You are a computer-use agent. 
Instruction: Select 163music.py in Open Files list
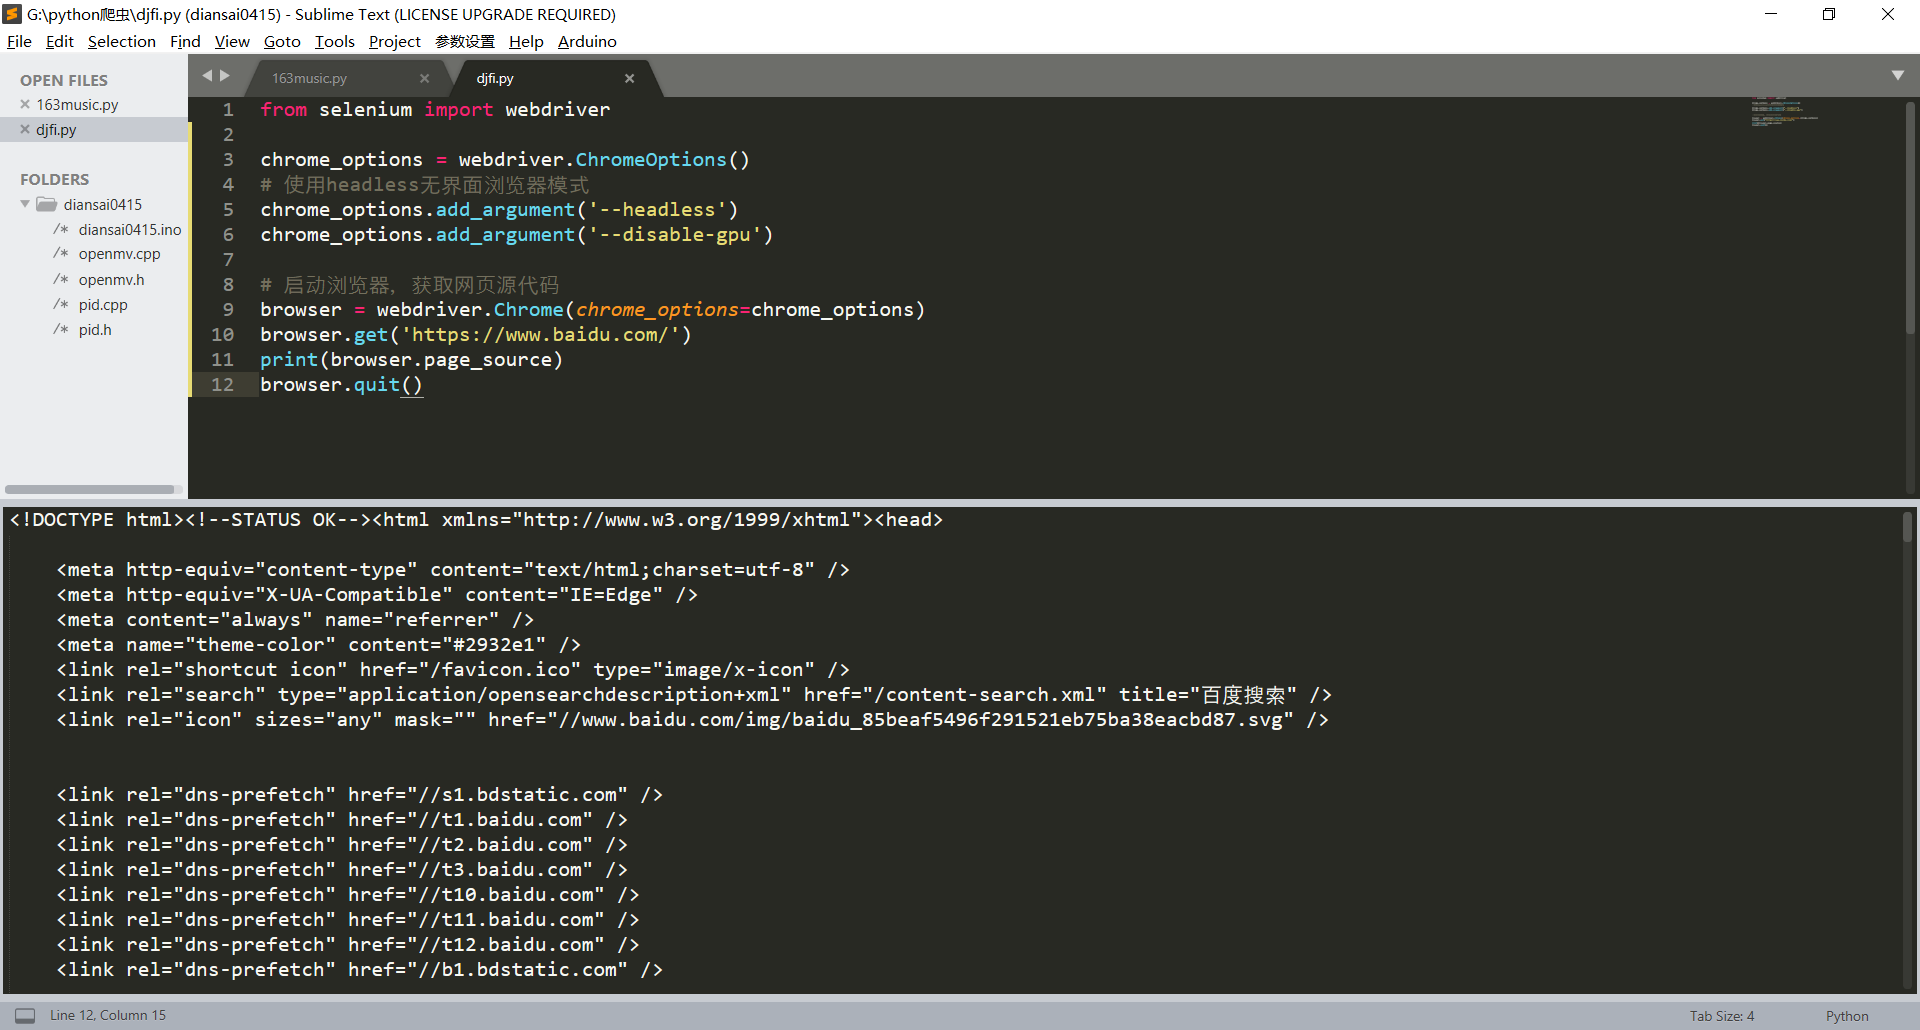click(77, 104)
